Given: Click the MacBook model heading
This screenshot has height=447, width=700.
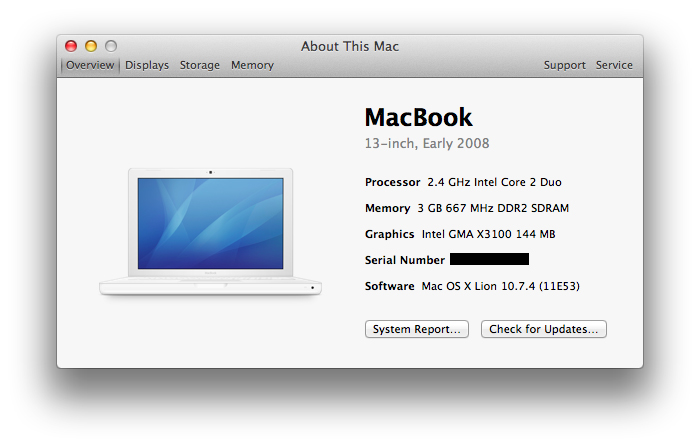Looking at the screenshot, I should (418, 117).
